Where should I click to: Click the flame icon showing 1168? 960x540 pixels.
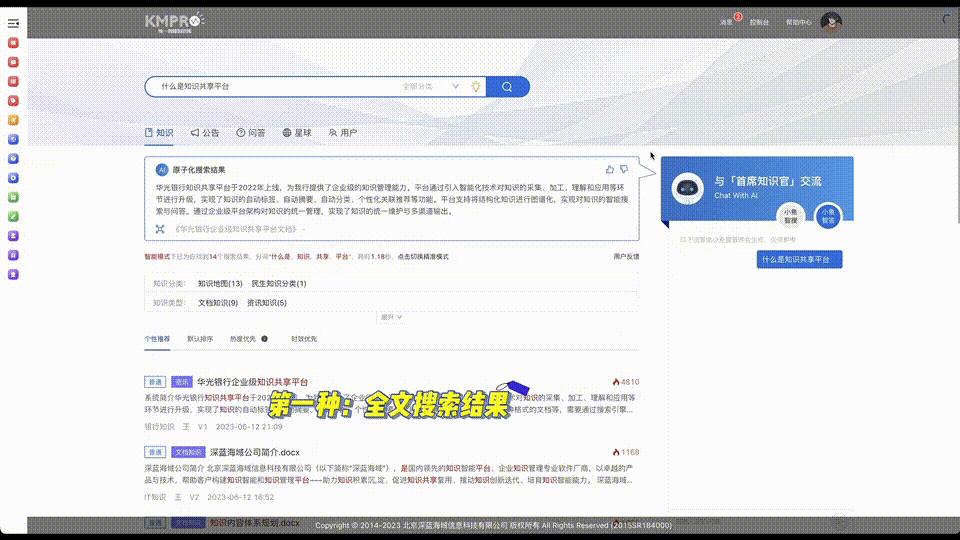tap(616, 452)
